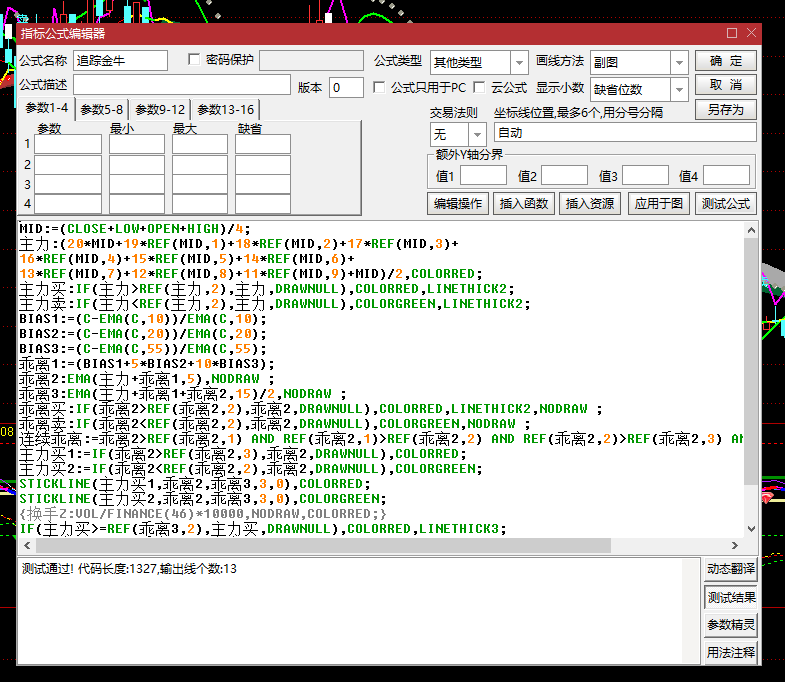785x682 pixels.
Task: Click the 值3 input field
Action: tap(645, 176)
